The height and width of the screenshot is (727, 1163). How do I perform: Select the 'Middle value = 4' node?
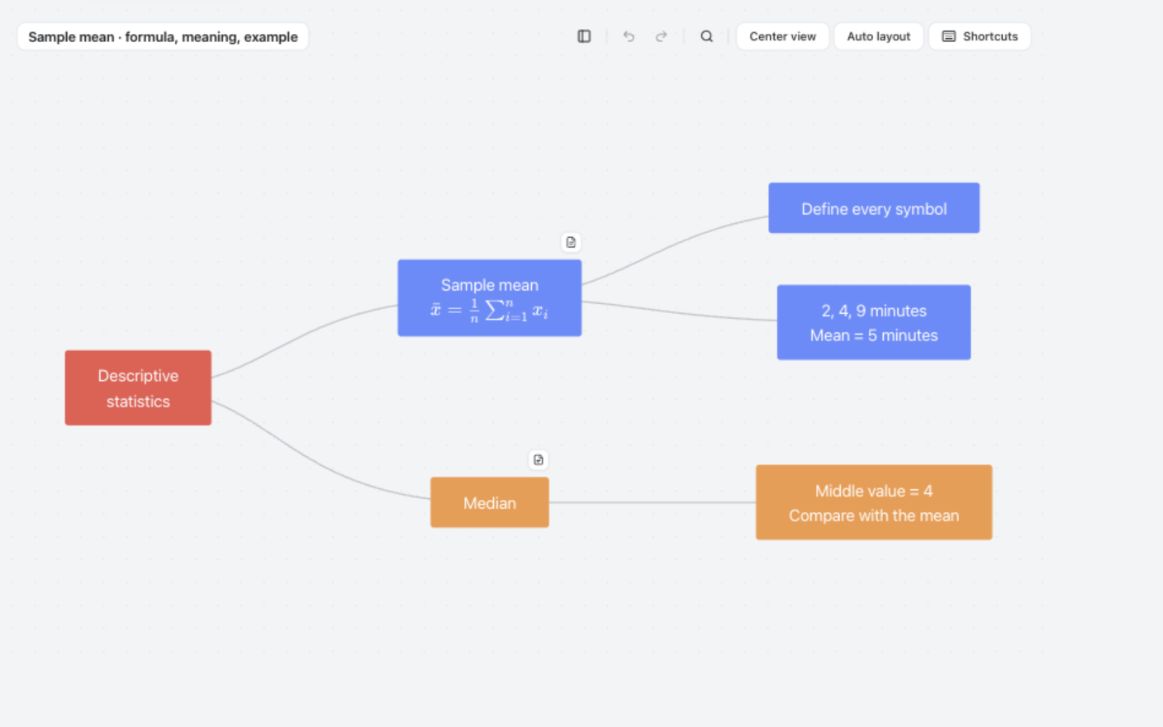point(874,502)
